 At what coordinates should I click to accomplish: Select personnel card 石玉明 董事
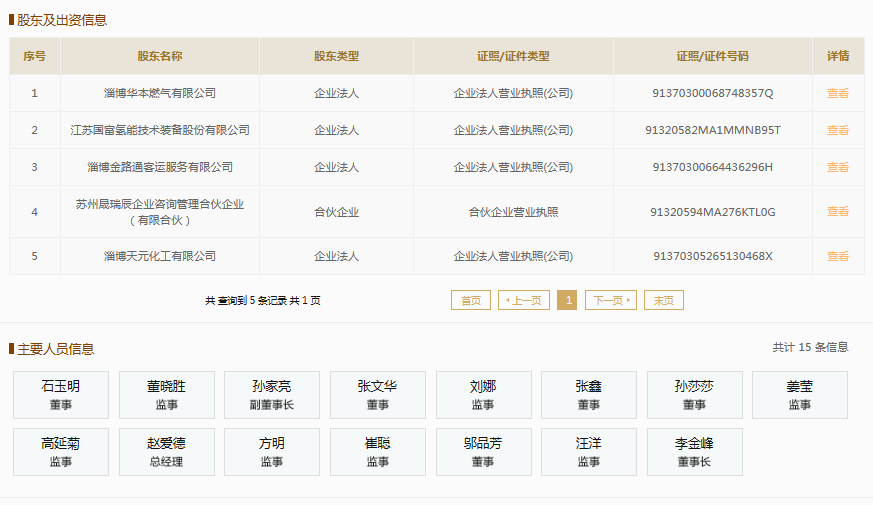tap(61, 395)
